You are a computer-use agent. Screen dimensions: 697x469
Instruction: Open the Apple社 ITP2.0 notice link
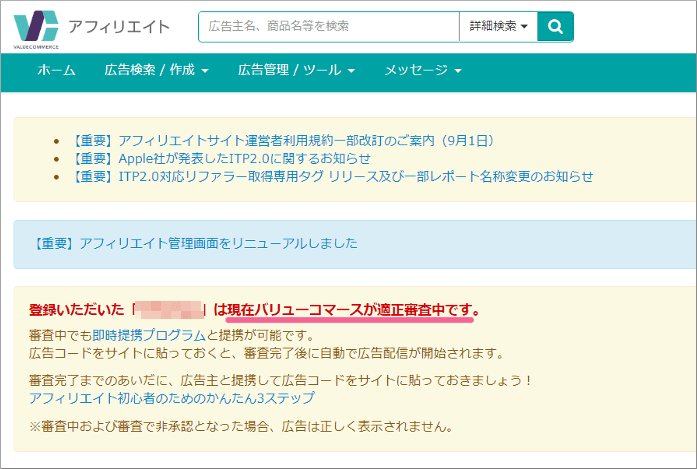(221, 158)
